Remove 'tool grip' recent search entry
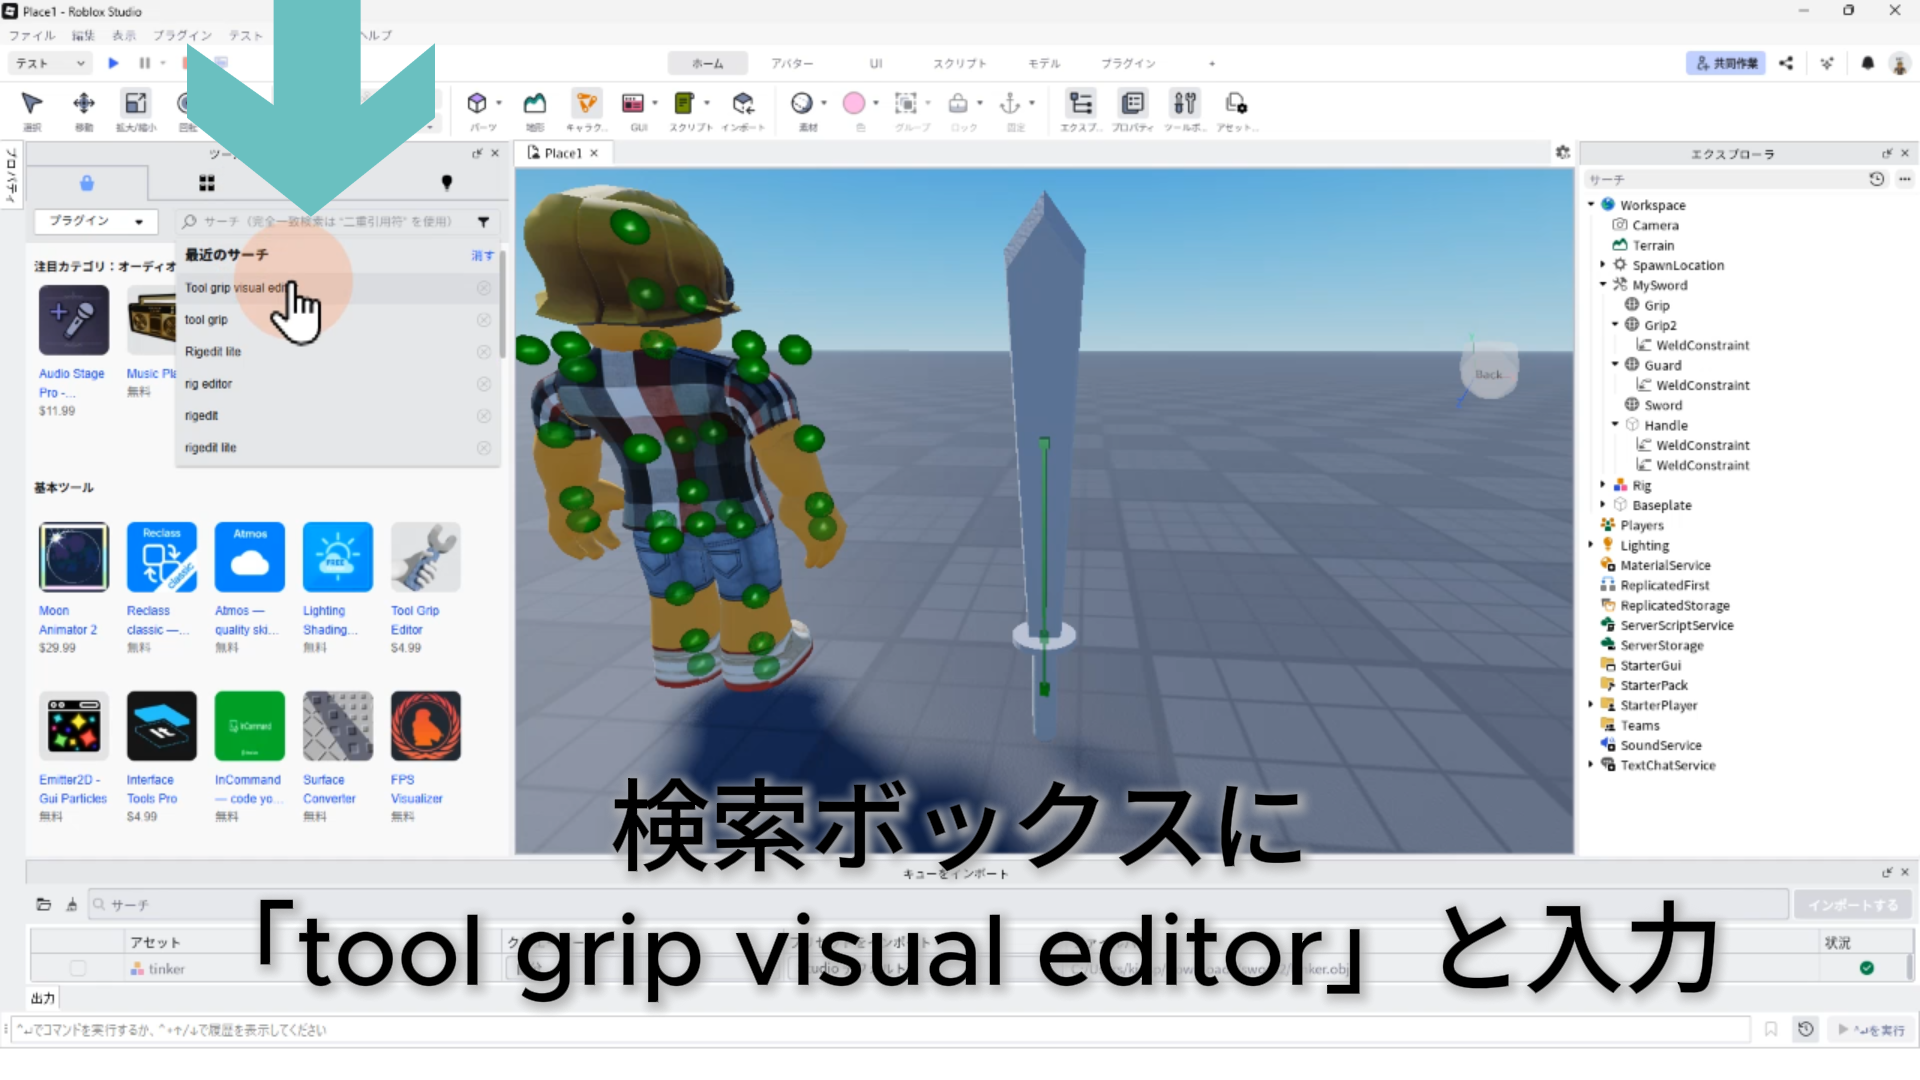The height and width of the screenshot is (1080, 1920). click(484, 320)
